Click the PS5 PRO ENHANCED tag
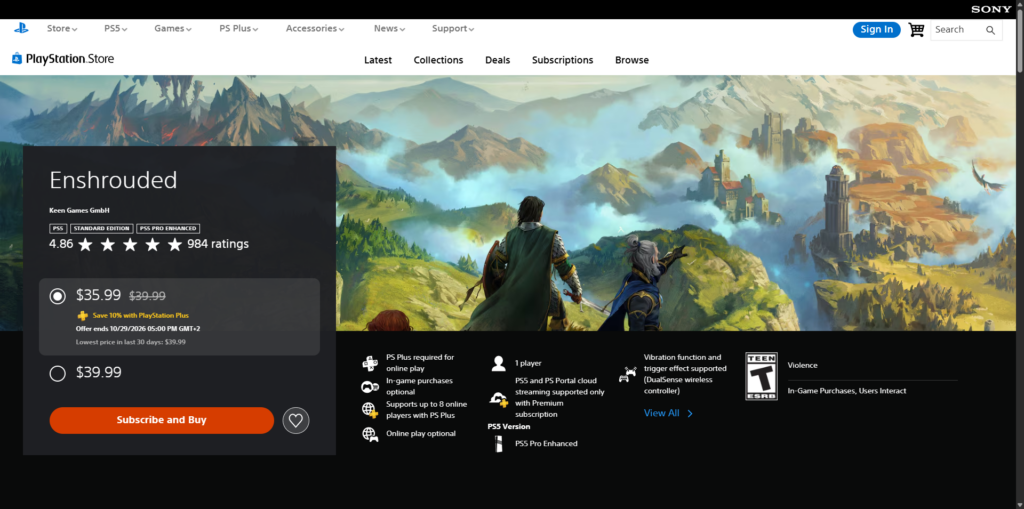This screenshot has height=509, width=1024. tap(168, 229)
